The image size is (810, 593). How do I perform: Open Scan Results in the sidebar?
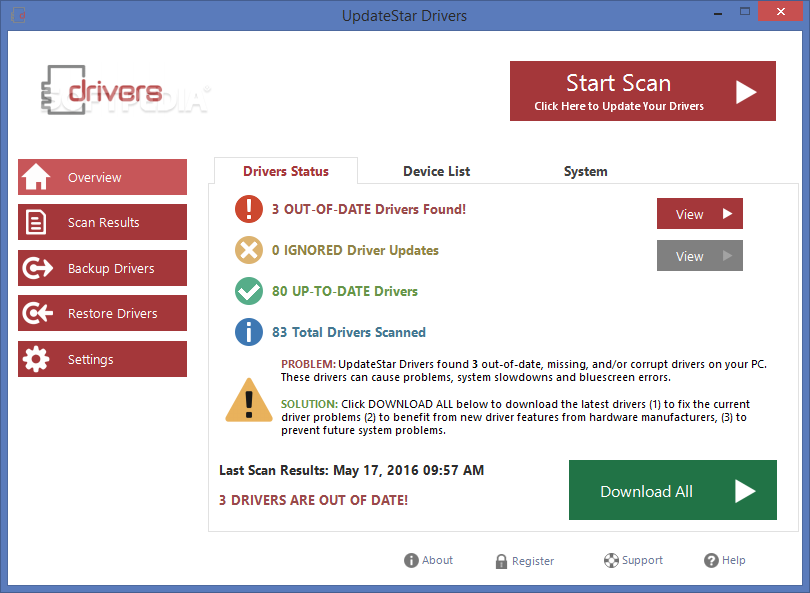point(102,222)
